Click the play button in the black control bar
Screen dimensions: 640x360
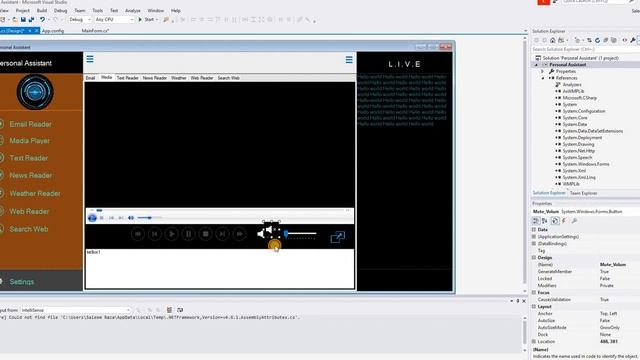(171, 234)
